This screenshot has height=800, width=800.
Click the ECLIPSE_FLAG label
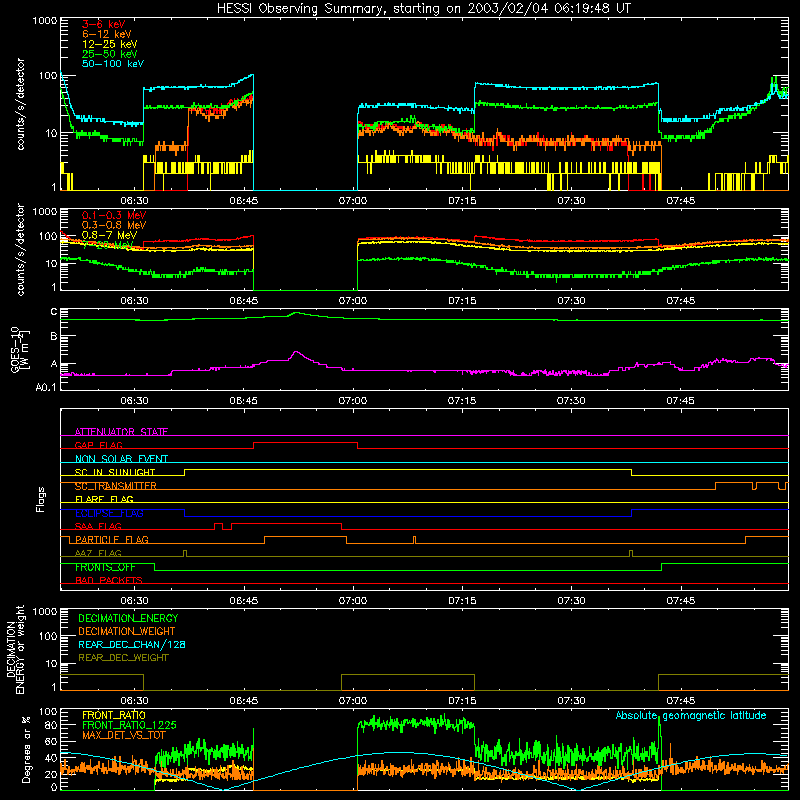point(109,513)
